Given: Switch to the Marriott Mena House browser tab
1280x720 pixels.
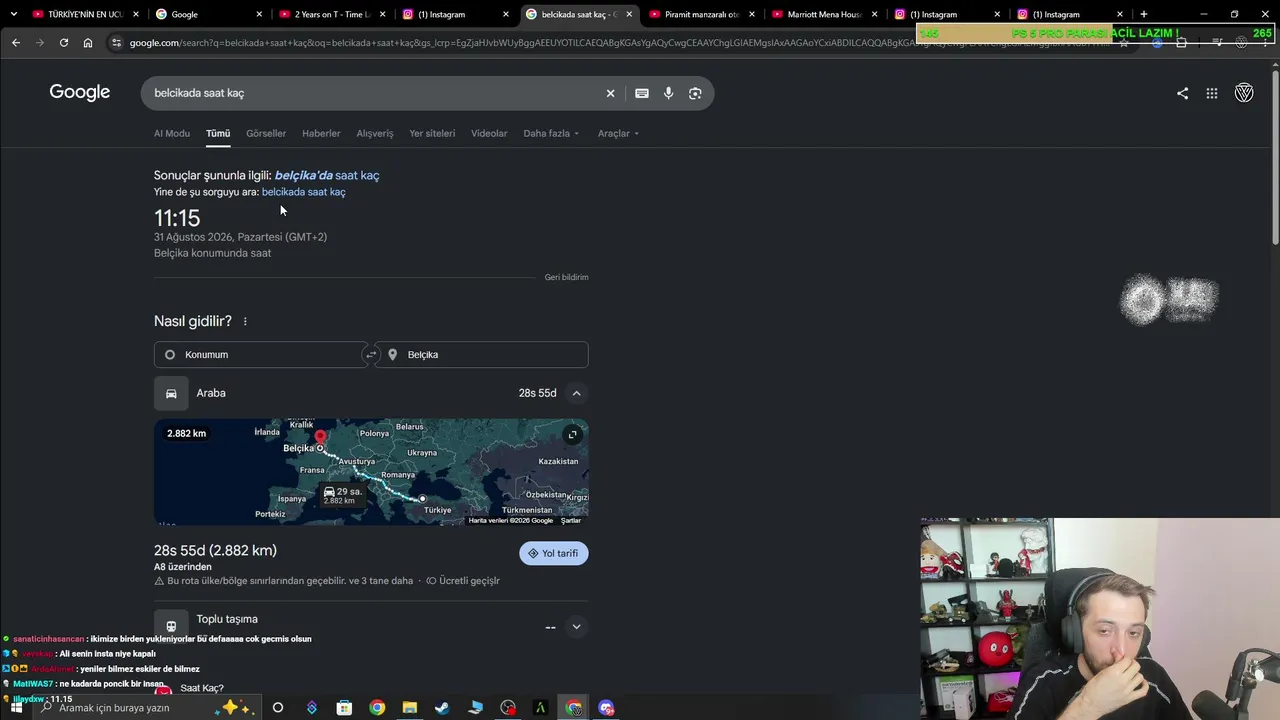Looking at the screenshot, I should click(824, 14).
